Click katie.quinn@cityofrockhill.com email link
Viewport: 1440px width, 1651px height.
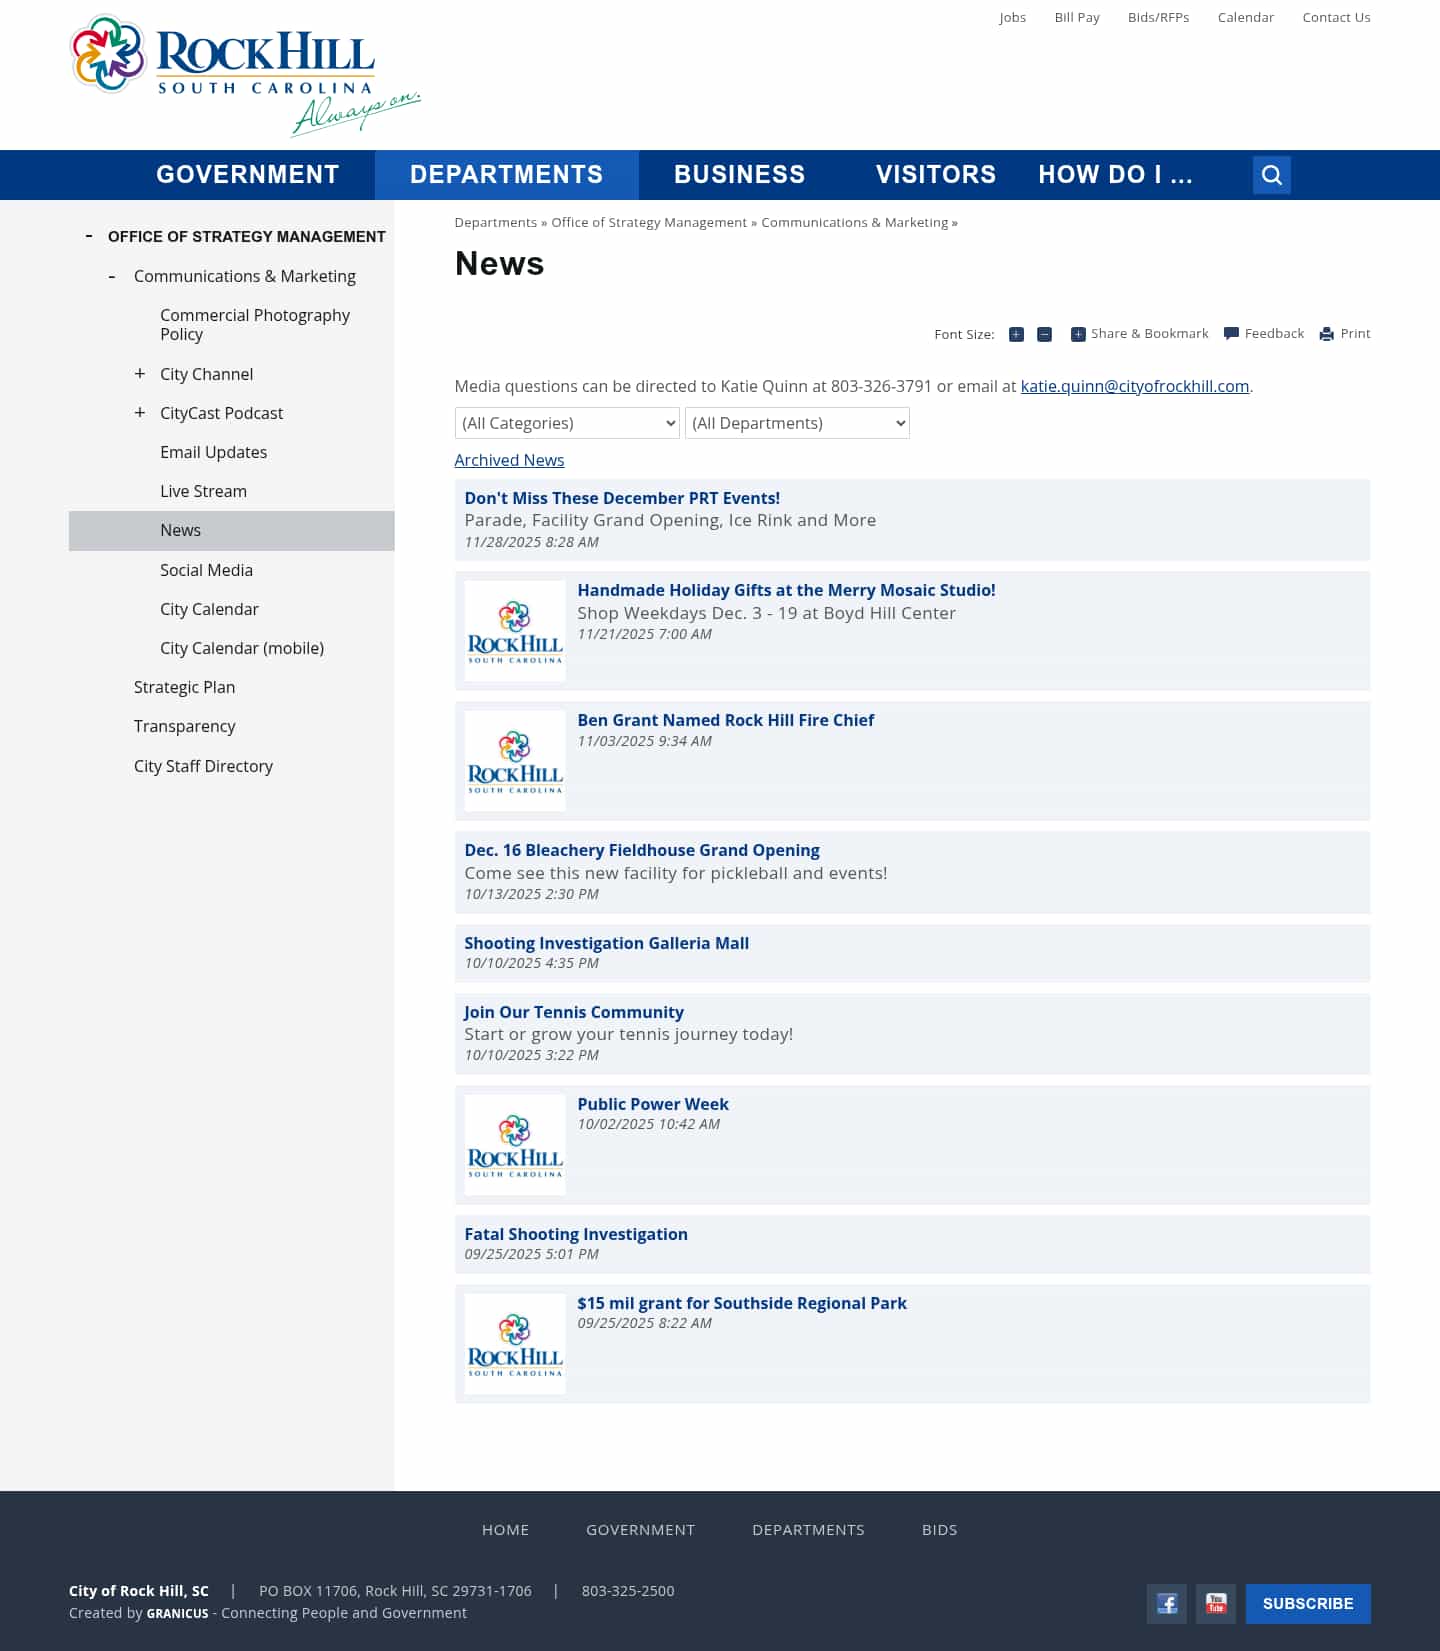(x=1135, y=386)
